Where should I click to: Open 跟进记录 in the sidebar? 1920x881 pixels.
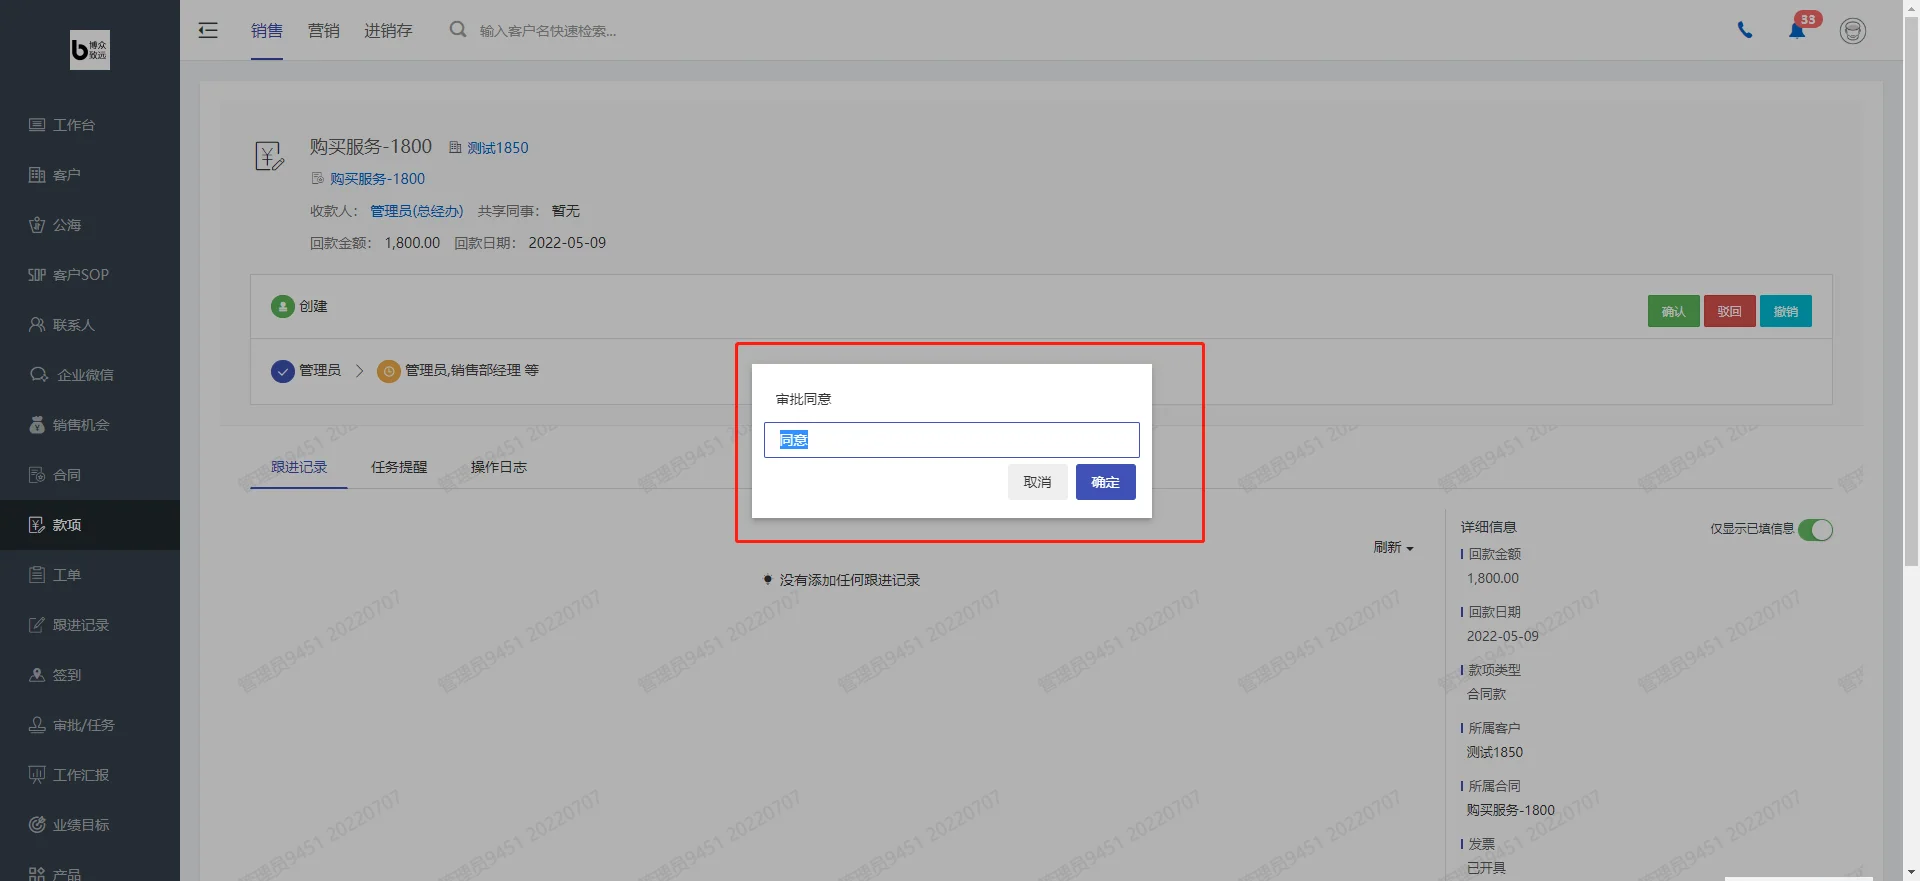(x=90, y=625)
